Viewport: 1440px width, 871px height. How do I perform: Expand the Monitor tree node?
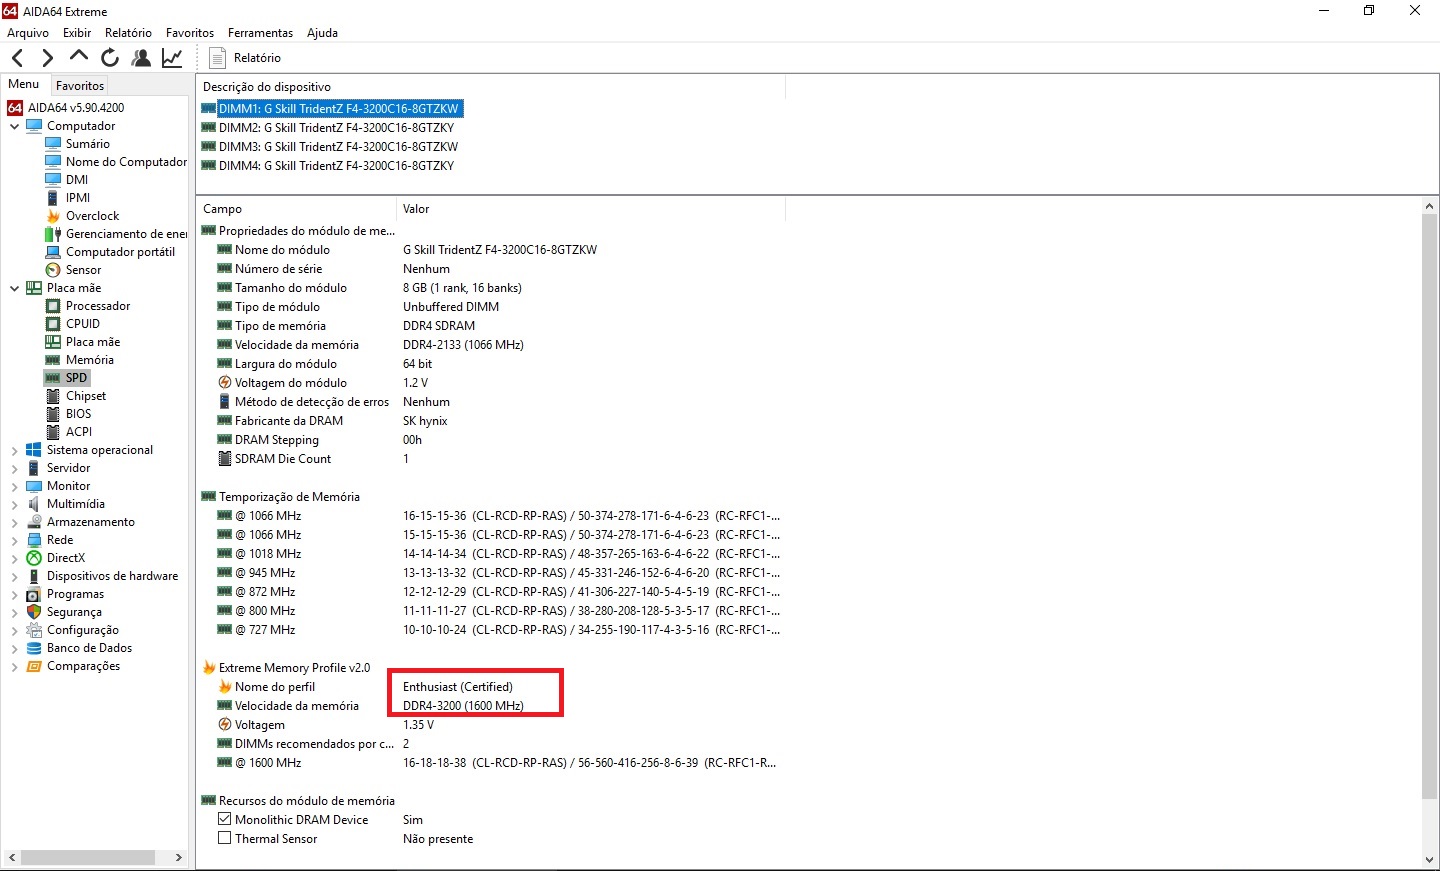coord(14,486)
